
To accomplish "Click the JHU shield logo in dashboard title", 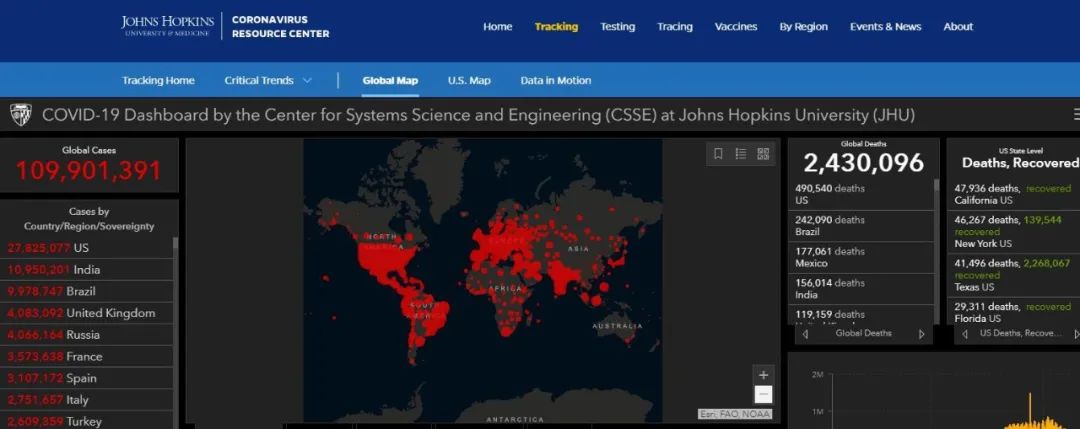I will point(21,115).
